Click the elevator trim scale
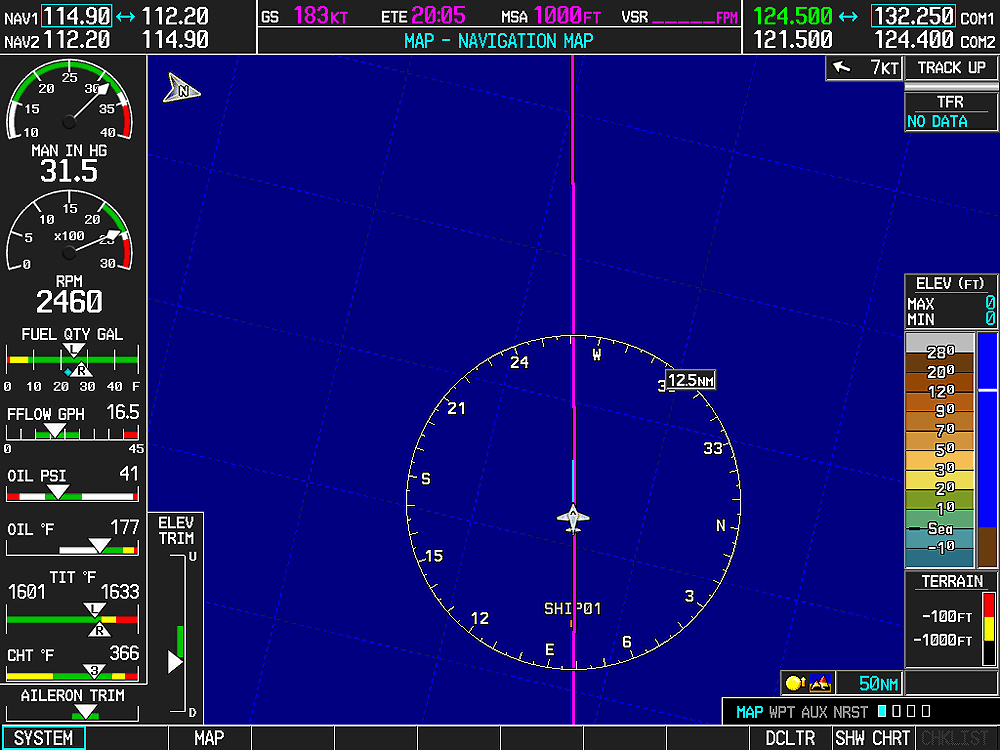The width and height of the screenshot is (1000, 750). [x=179, y=635]
